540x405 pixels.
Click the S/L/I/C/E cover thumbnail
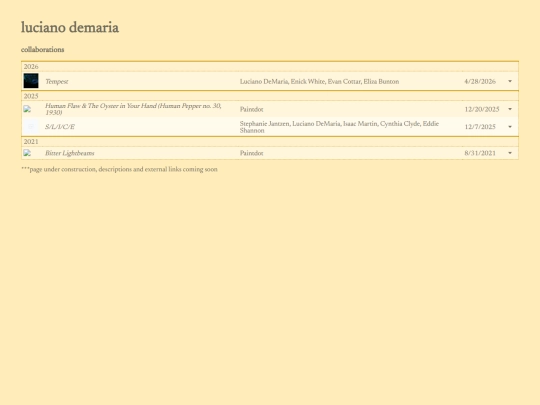pyautogui.click(x=31, y=127)
